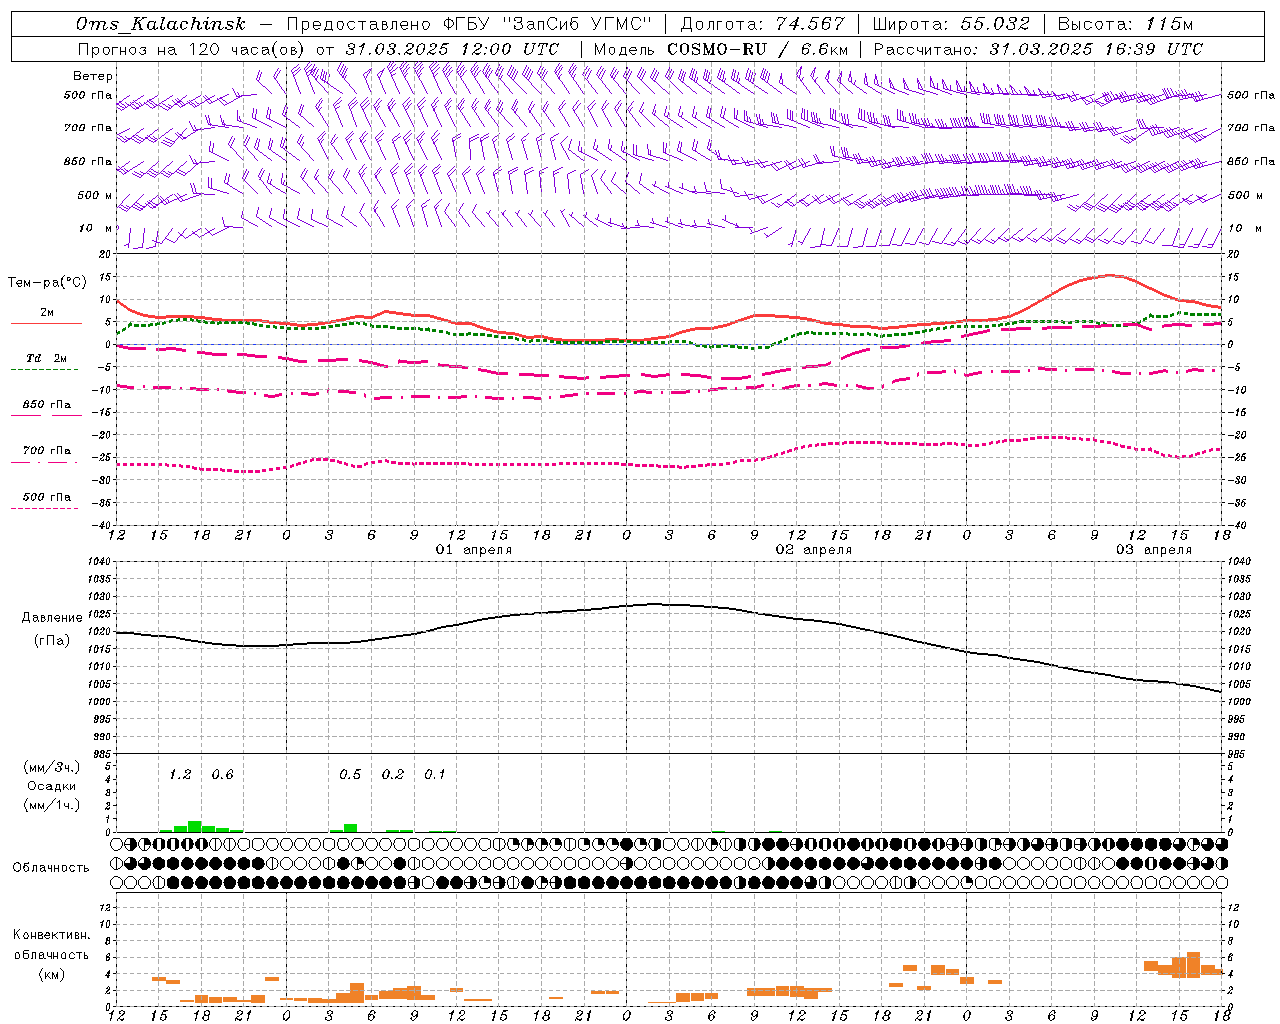Select the 'Прогноз на 120 часа(ов)' forecast text
Image resolution: width=1280 pixels, height=1024 pixels.
(x=192, y=49)
